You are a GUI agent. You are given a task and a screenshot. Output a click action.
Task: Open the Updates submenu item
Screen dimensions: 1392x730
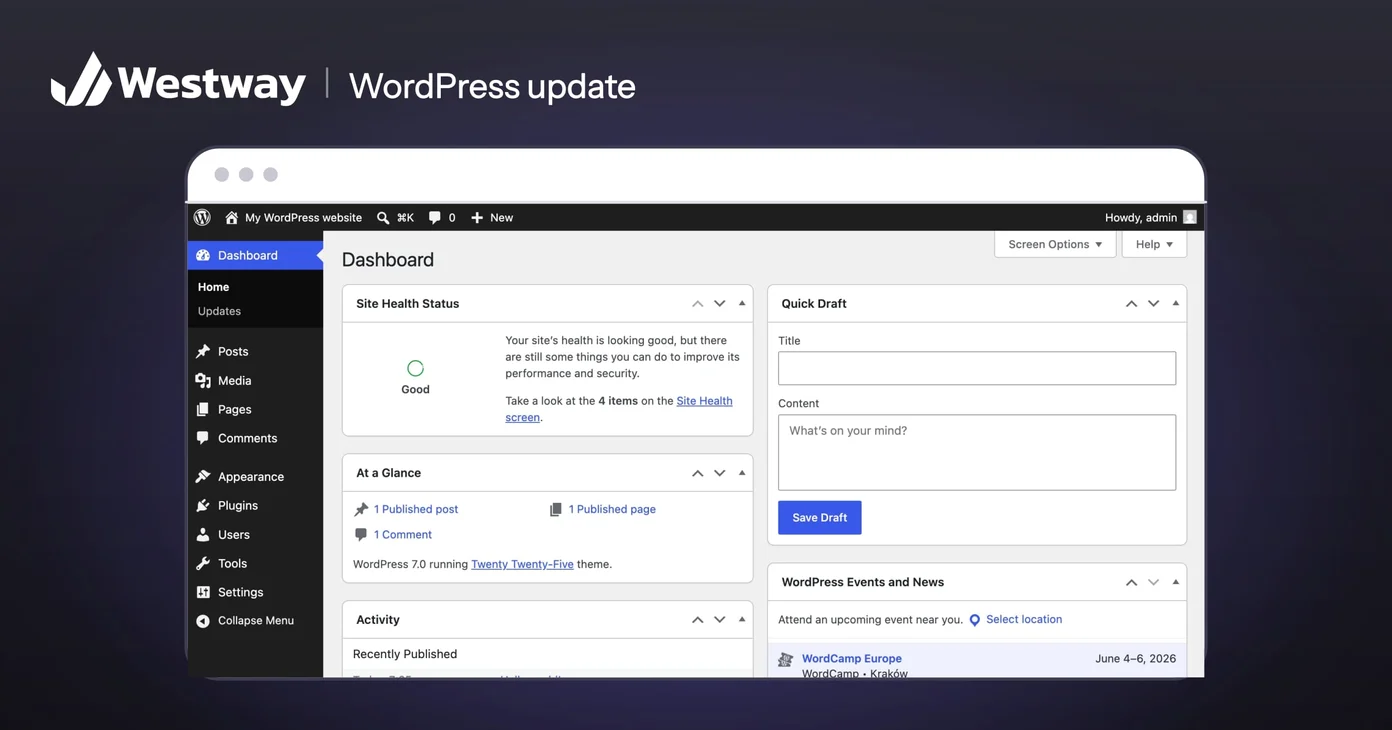[219, 311]
